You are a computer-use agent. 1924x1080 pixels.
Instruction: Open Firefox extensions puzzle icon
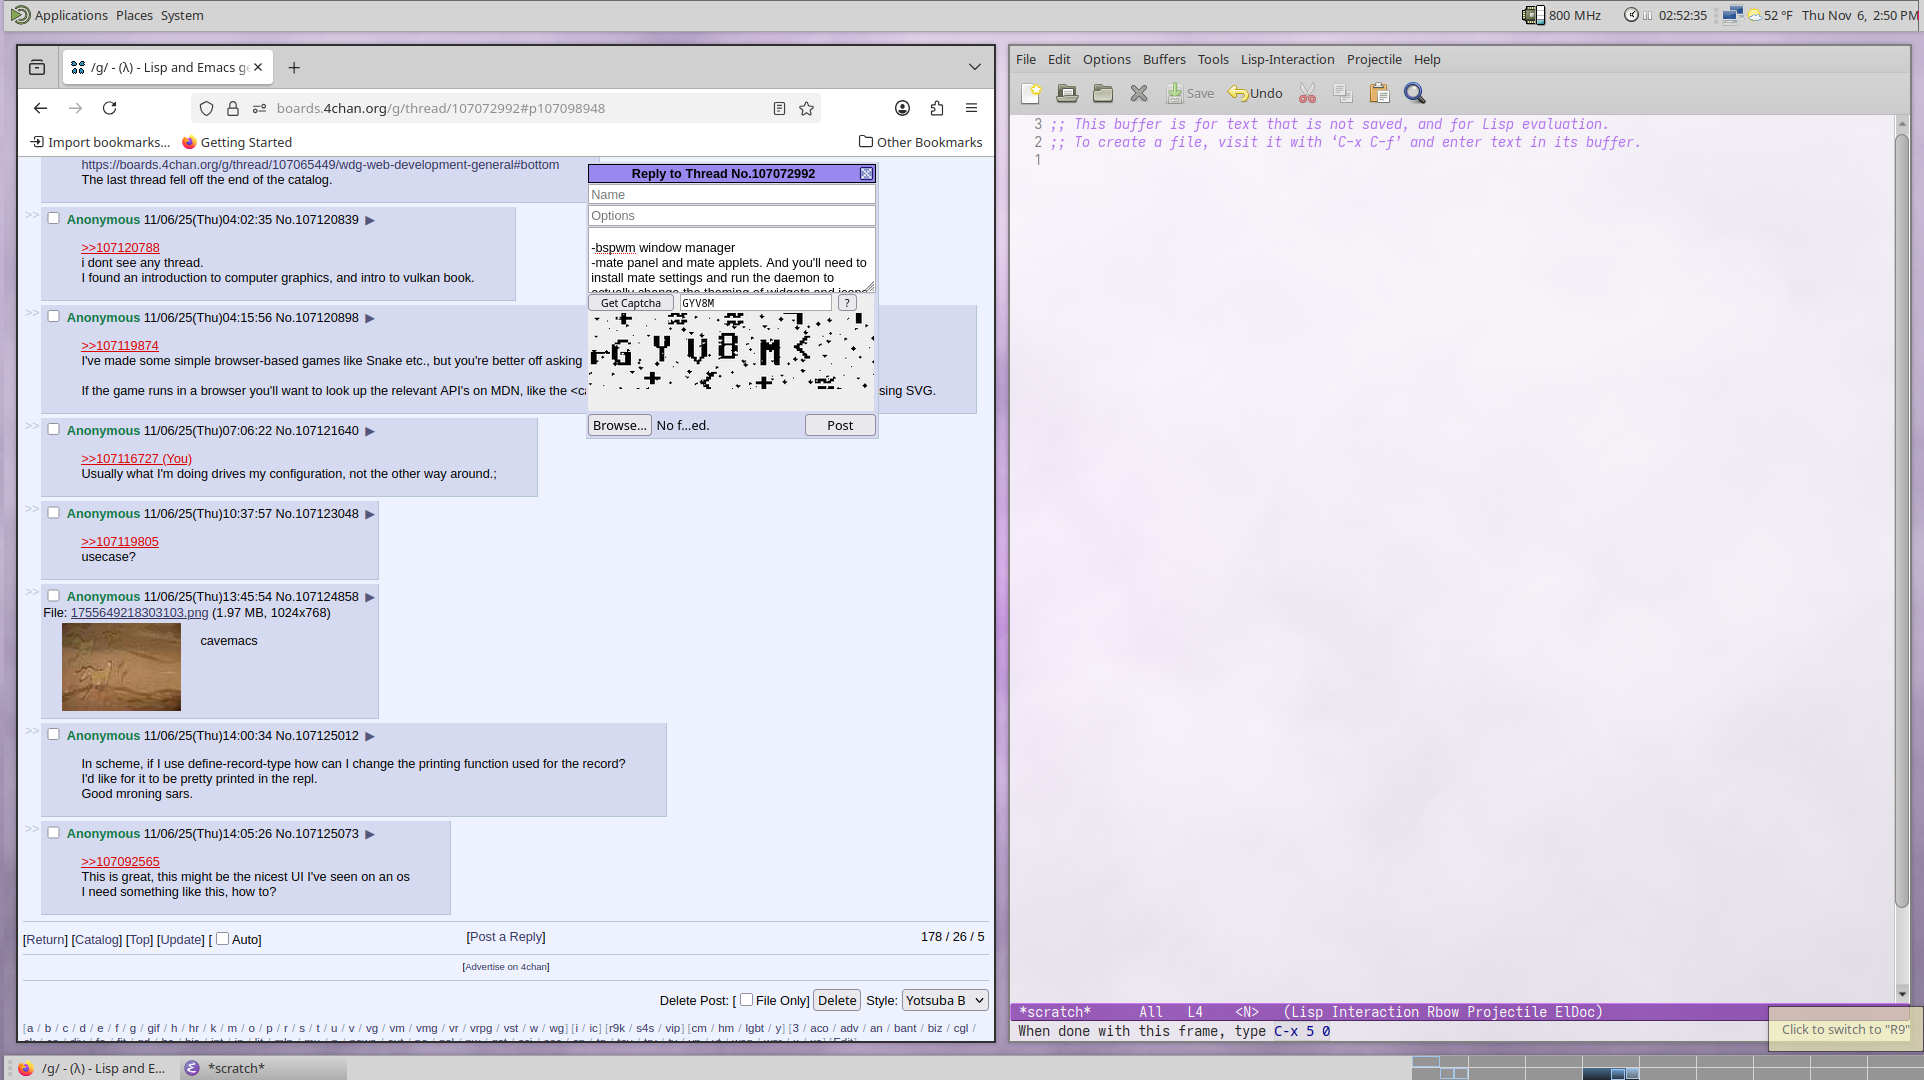pyautogui.click(x=937, y=108)
